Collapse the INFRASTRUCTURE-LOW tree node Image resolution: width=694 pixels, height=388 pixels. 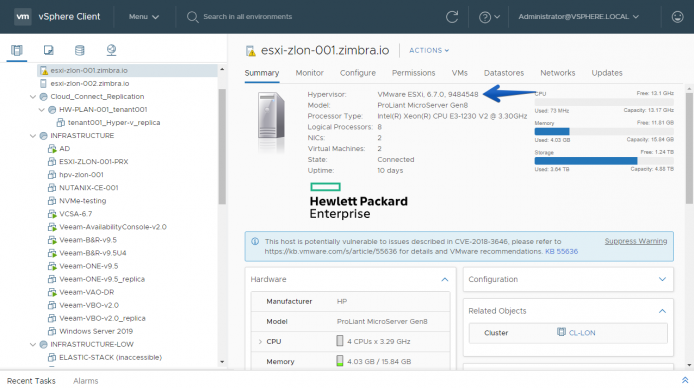33,344
